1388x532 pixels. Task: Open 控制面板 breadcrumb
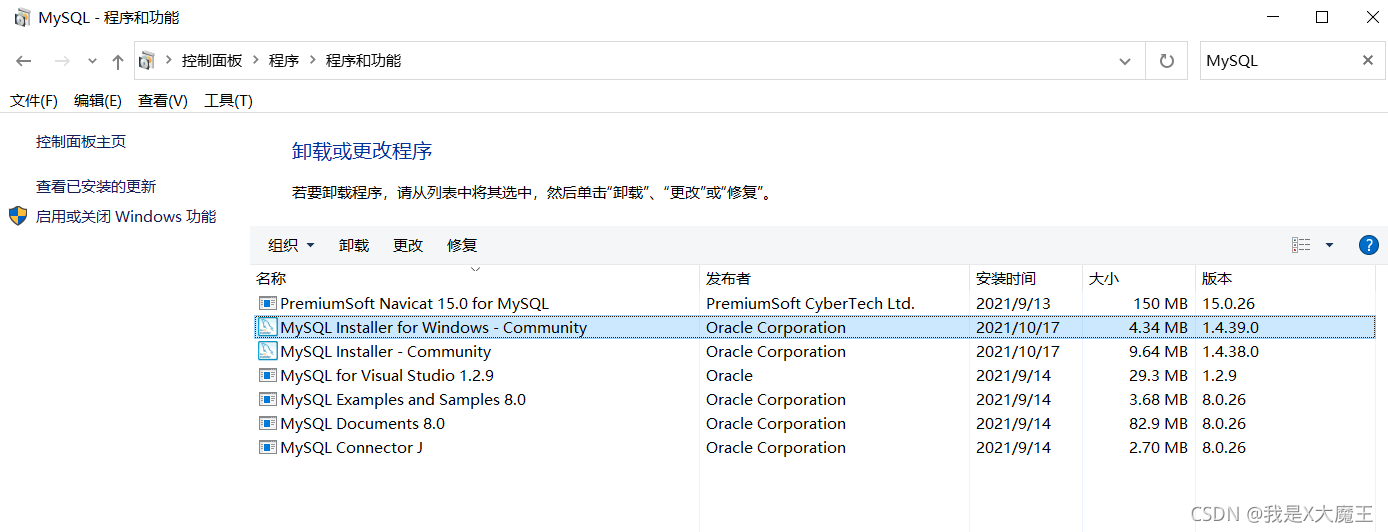[x=212, y=61]
